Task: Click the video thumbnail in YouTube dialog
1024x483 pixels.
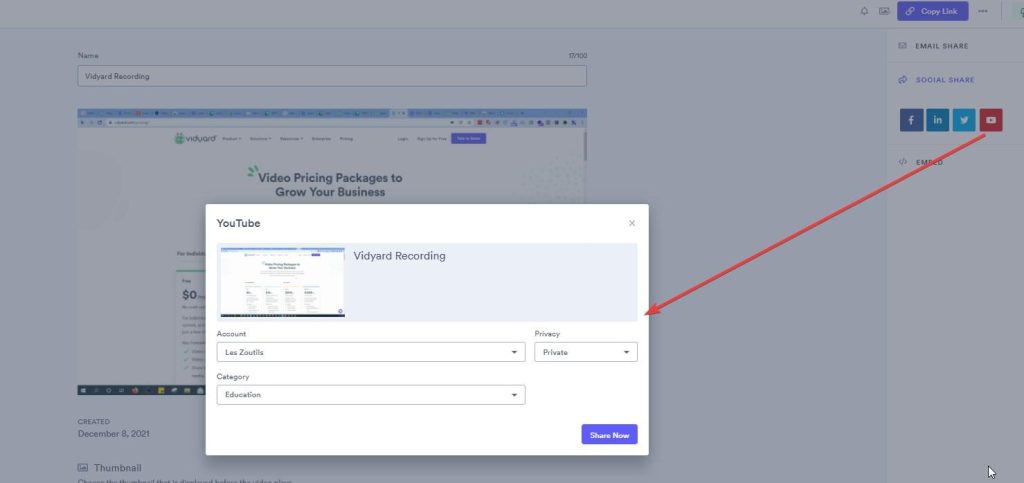Action: click(283, 282)
